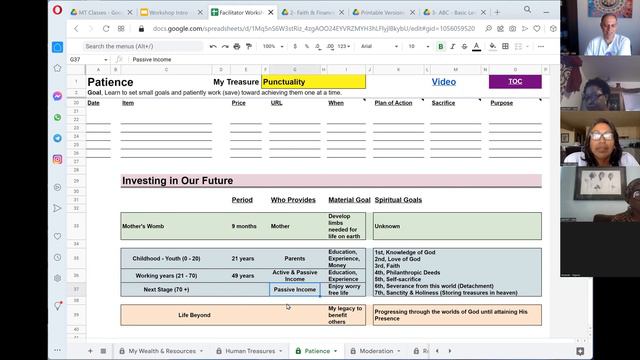Select the Investing in Our Future heading
The width and height of the screenshot is (640, 360).
331,181
